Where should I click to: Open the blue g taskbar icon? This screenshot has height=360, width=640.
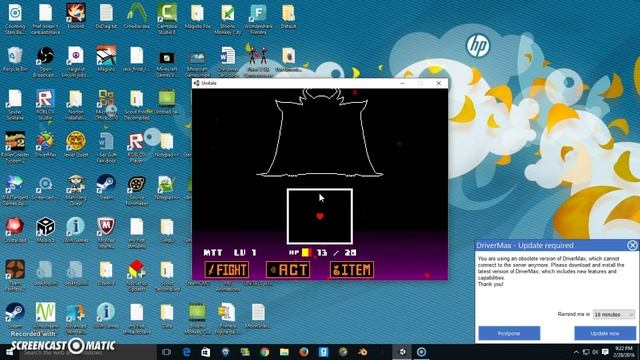tap(323, 352)
